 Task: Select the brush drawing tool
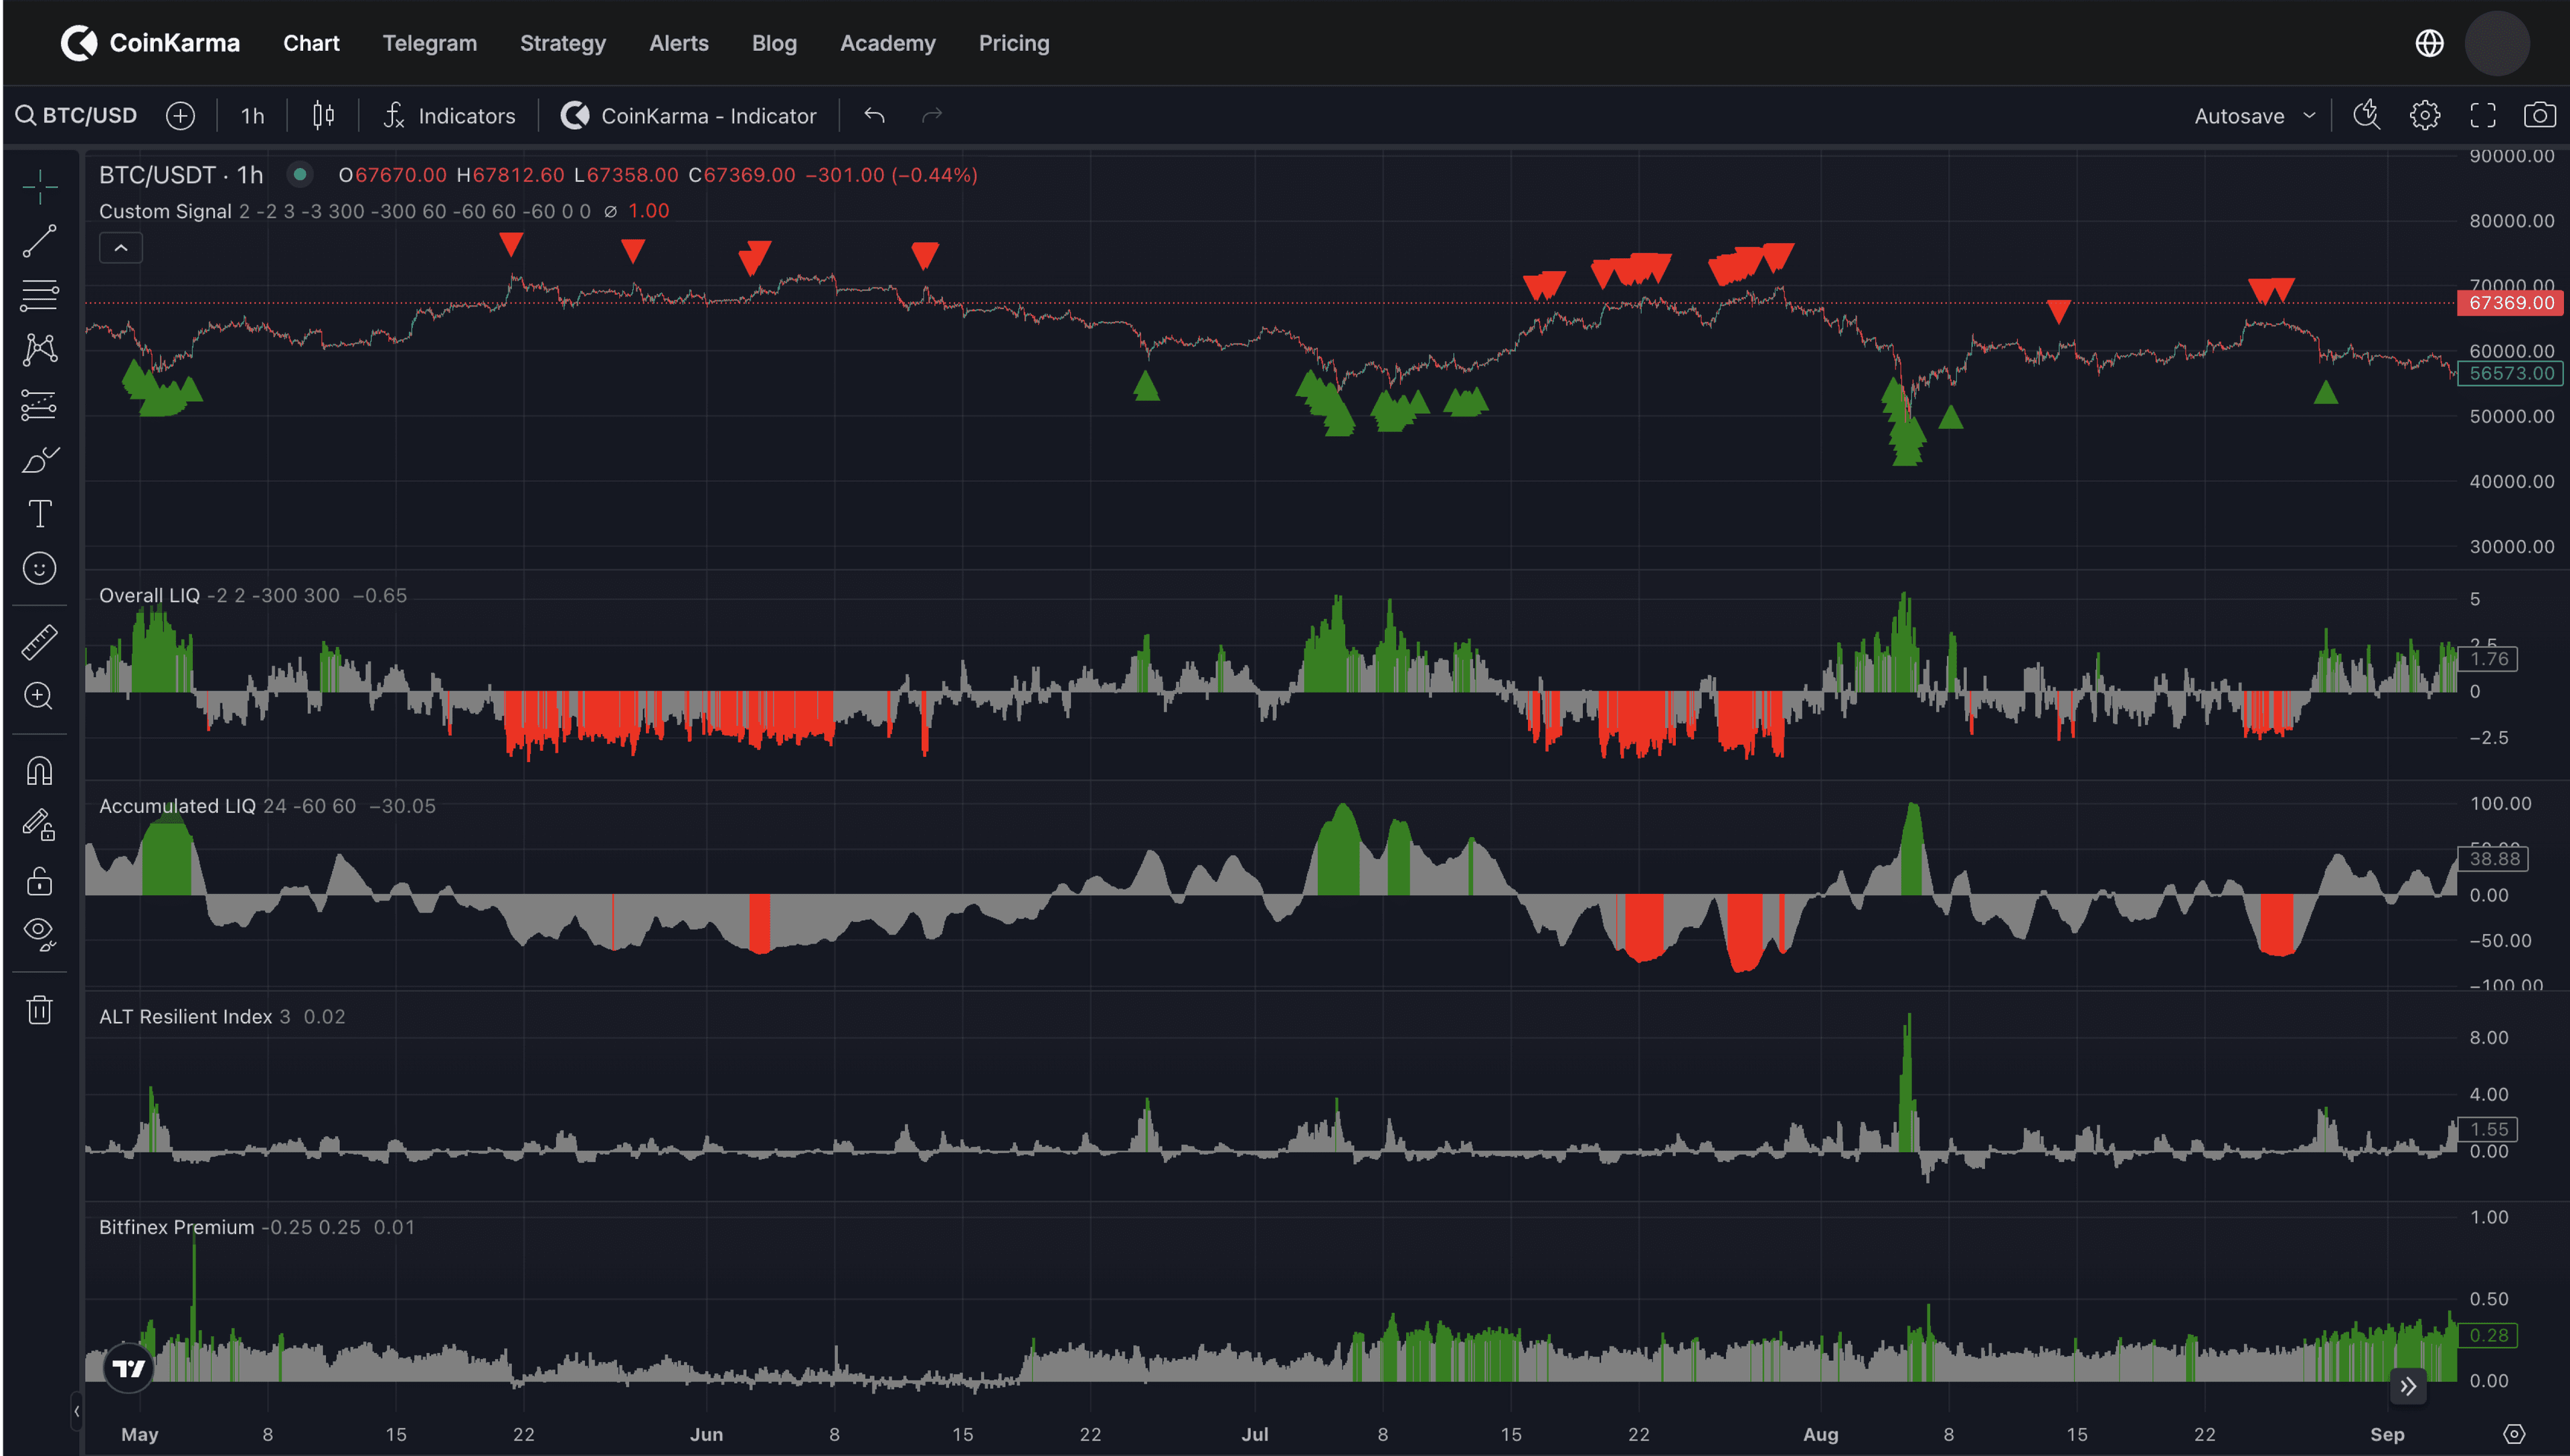click(40, 459)
